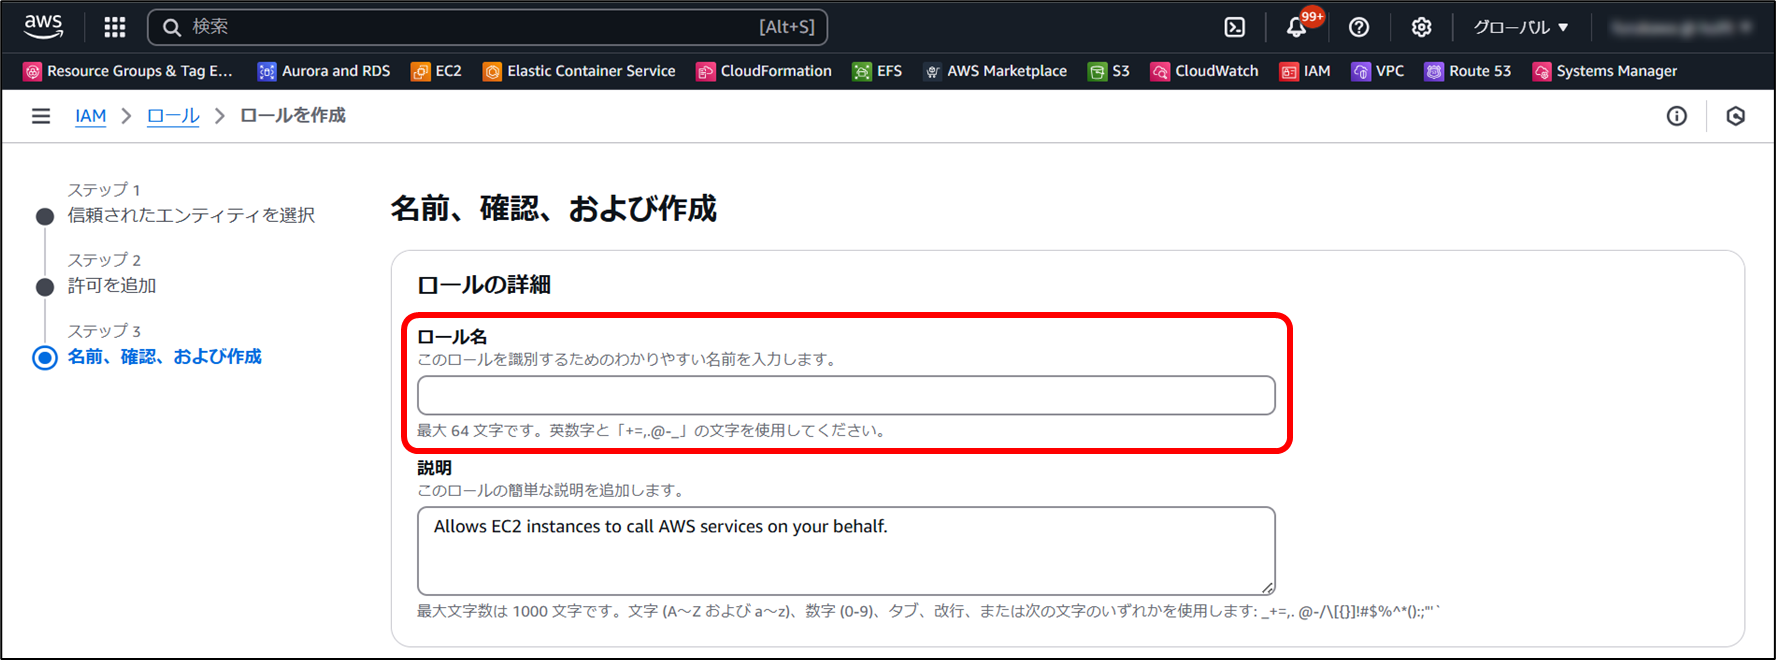
Task: Click the 説明 description text area
Action: pyautogui.click(x=846, y=551)
